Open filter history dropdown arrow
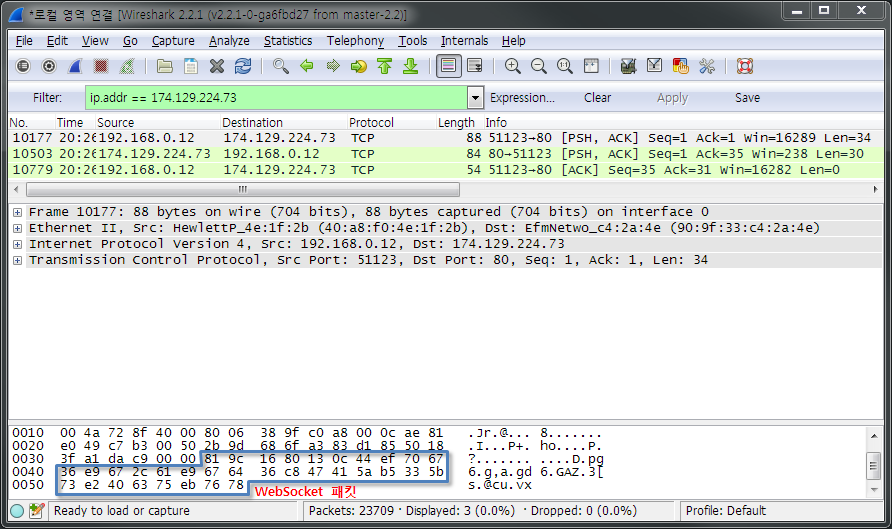 [x=476, y=98]
